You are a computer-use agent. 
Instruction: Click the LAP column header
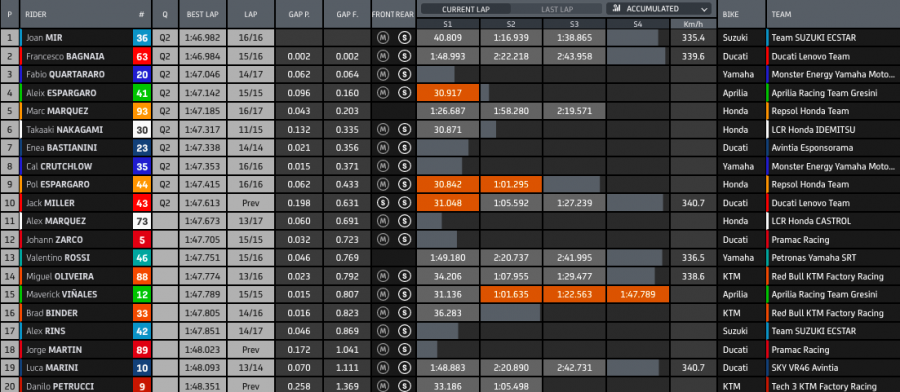(250, 14)
